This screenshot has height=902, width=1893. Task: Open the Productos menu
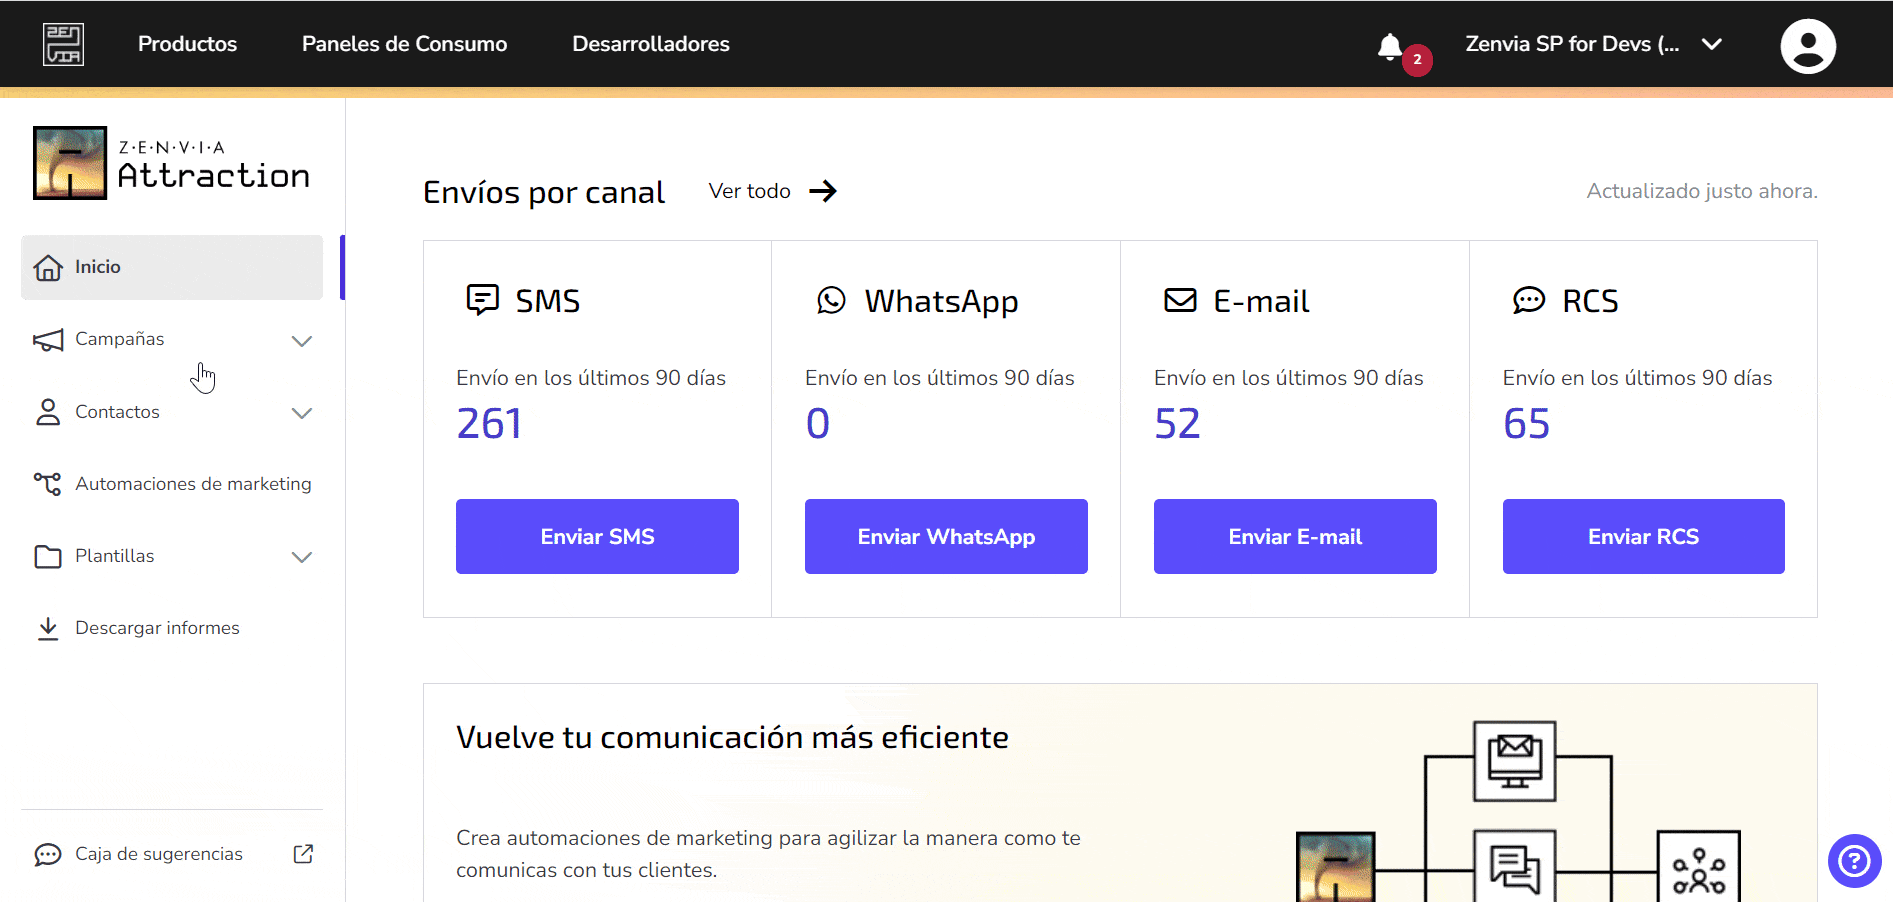(187, 44)
